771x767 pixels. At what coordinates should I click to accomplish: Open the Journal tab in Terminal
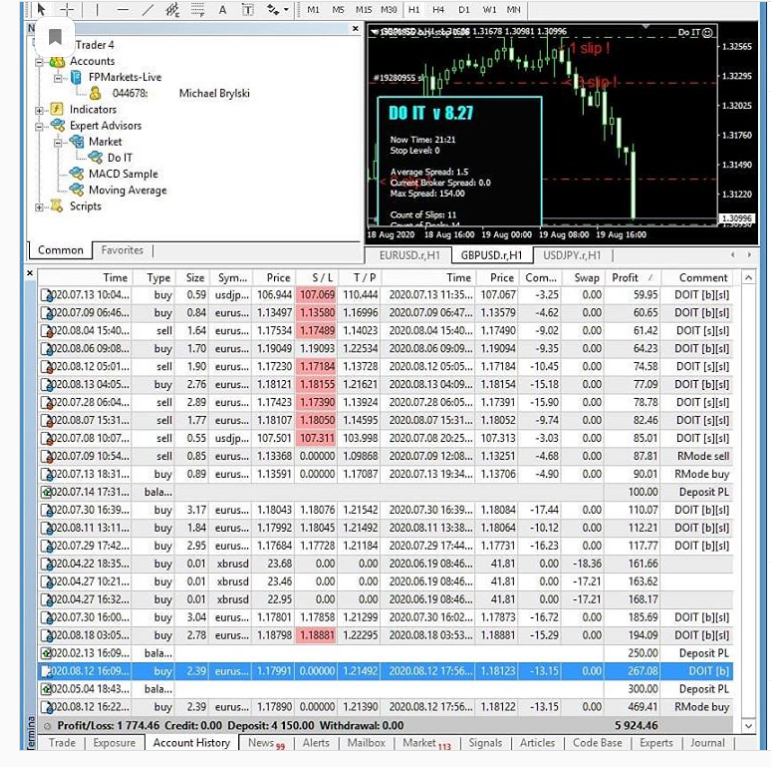tap(707, 743)
